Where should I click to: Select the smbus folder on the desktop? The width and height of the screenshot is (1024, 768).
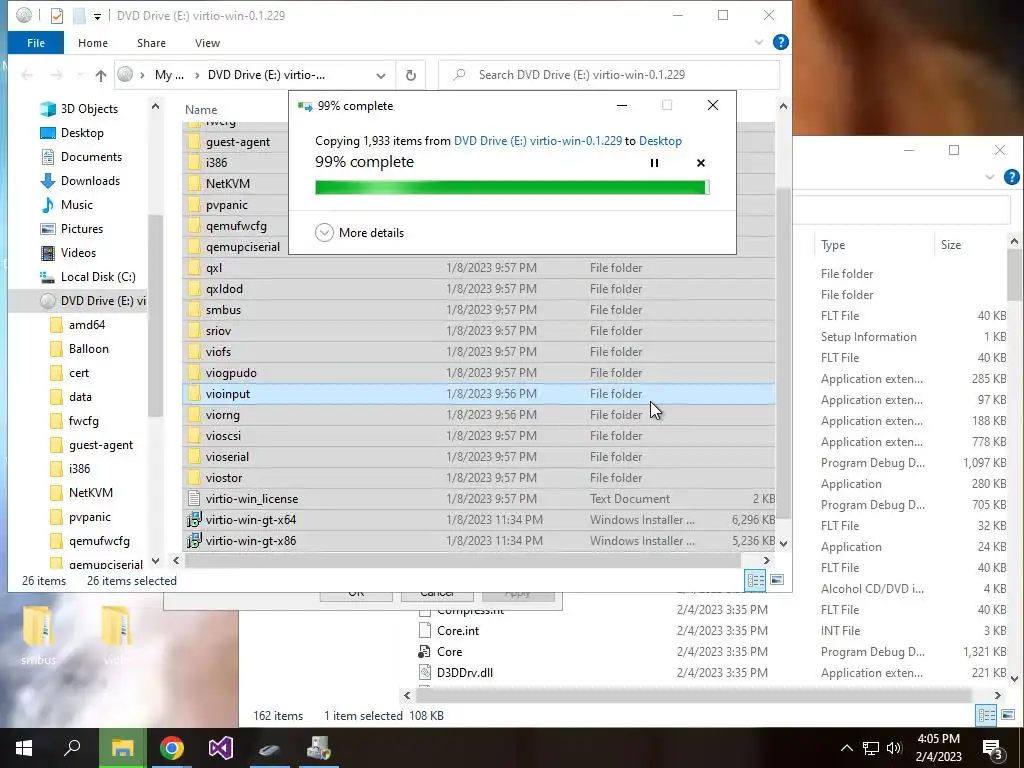pyautogui.click(x=39, y=635)
